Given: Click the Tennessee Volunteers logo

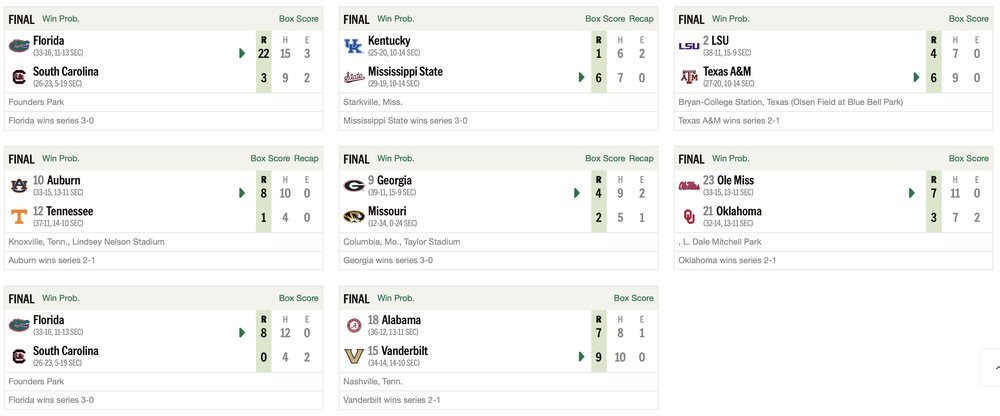Looking at the screenshot, I should coord(18,216).
